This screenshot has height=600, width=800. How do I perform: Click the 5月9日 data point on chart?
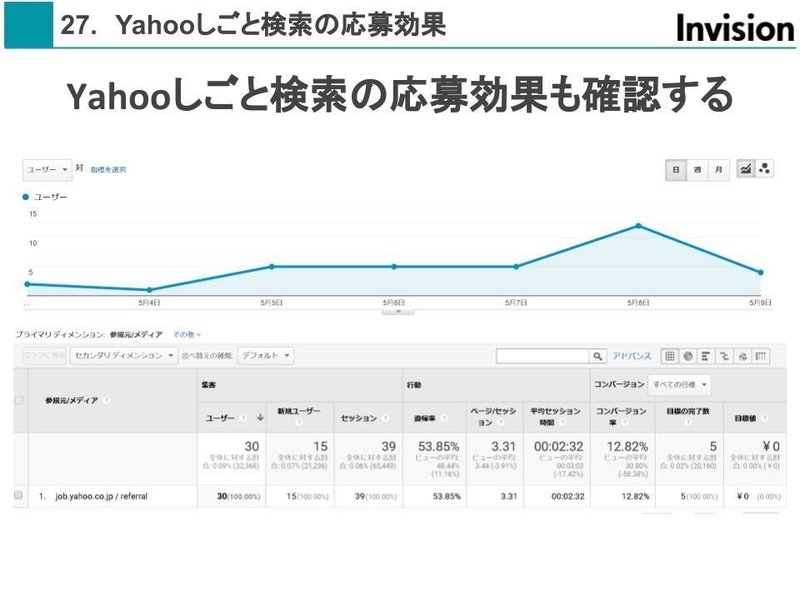click(x=760, y=272)
